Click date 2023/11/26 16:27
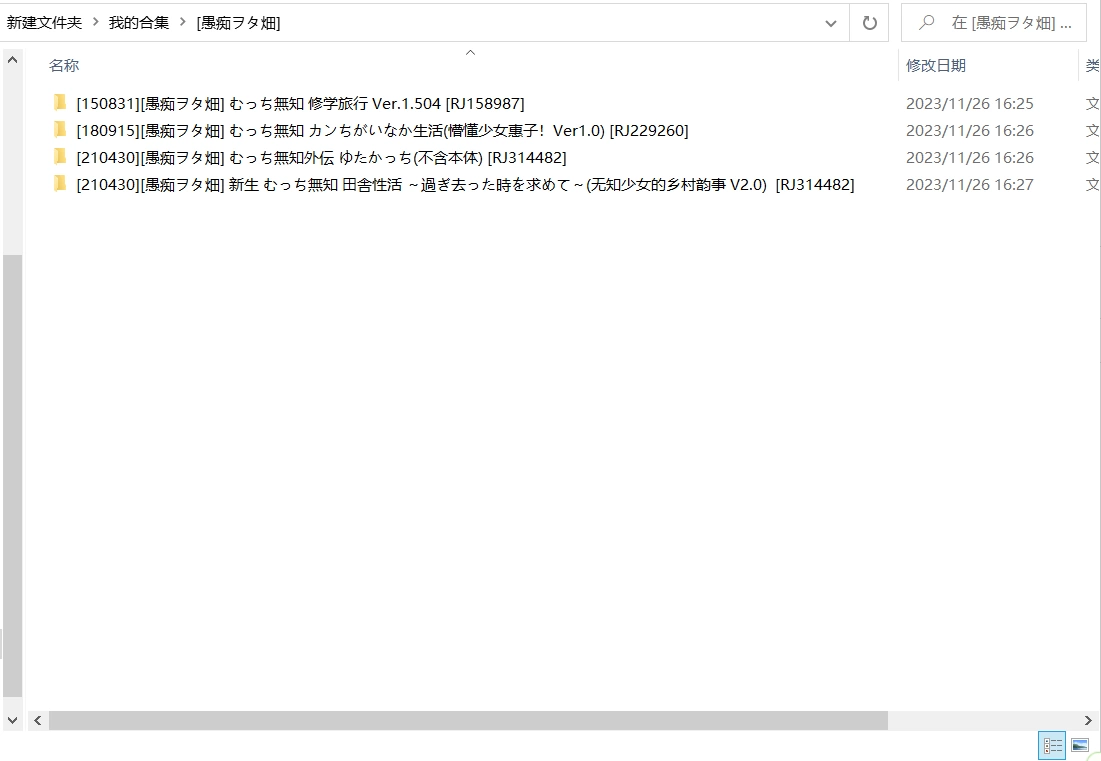This screenshot has height=761, width=1101. pos(970,185)
